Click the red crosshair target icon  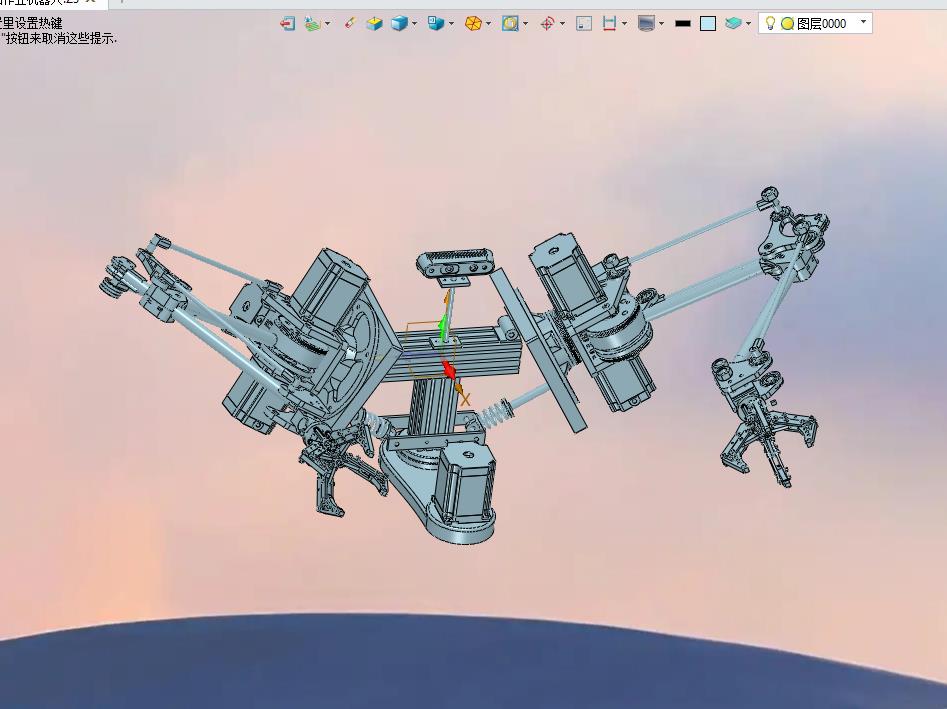(x=547, y=24)
